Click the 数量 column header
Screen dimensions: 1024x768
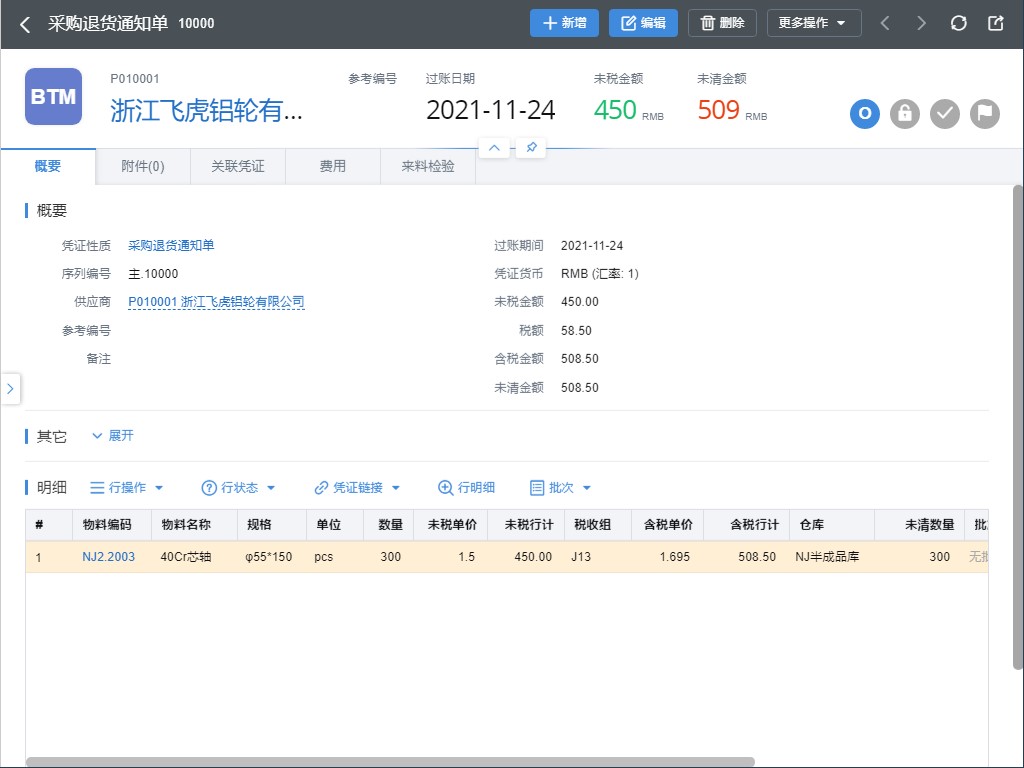[389, 525]
